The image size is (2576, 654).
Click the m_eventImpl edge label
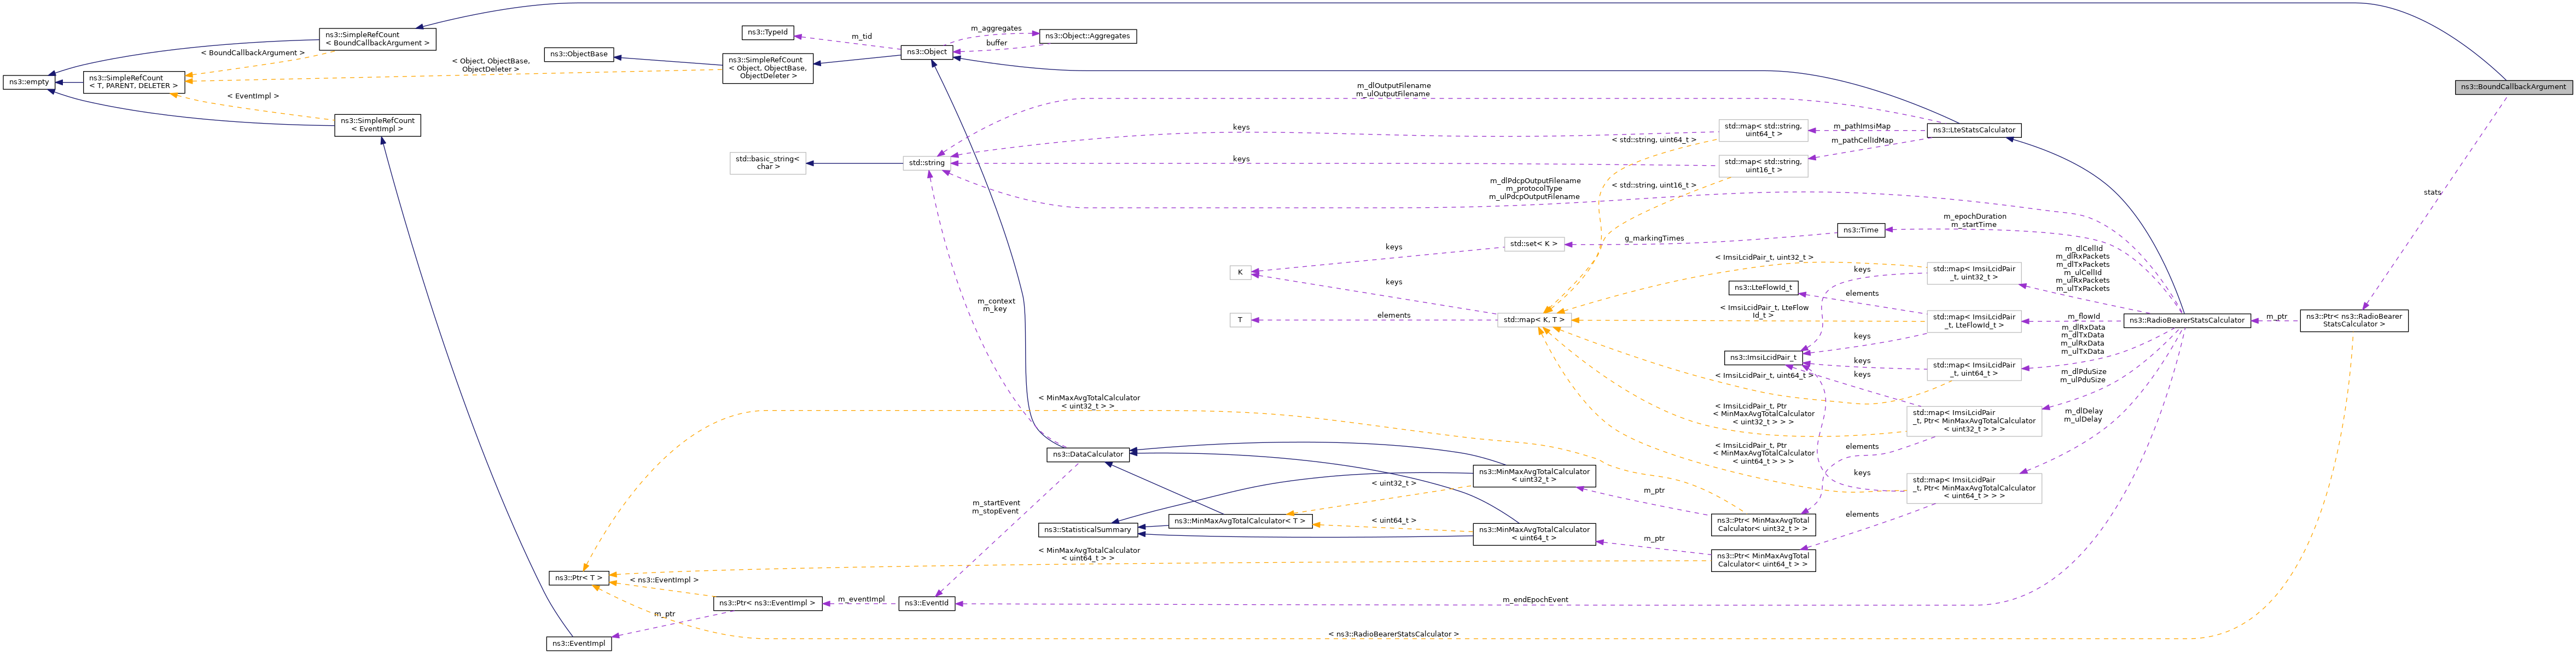point(861,599)
